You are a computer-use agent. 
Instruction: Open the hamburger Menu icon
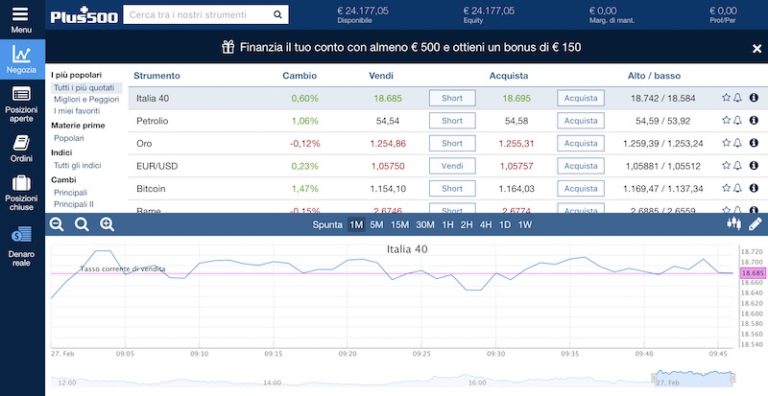pos(21,14)
